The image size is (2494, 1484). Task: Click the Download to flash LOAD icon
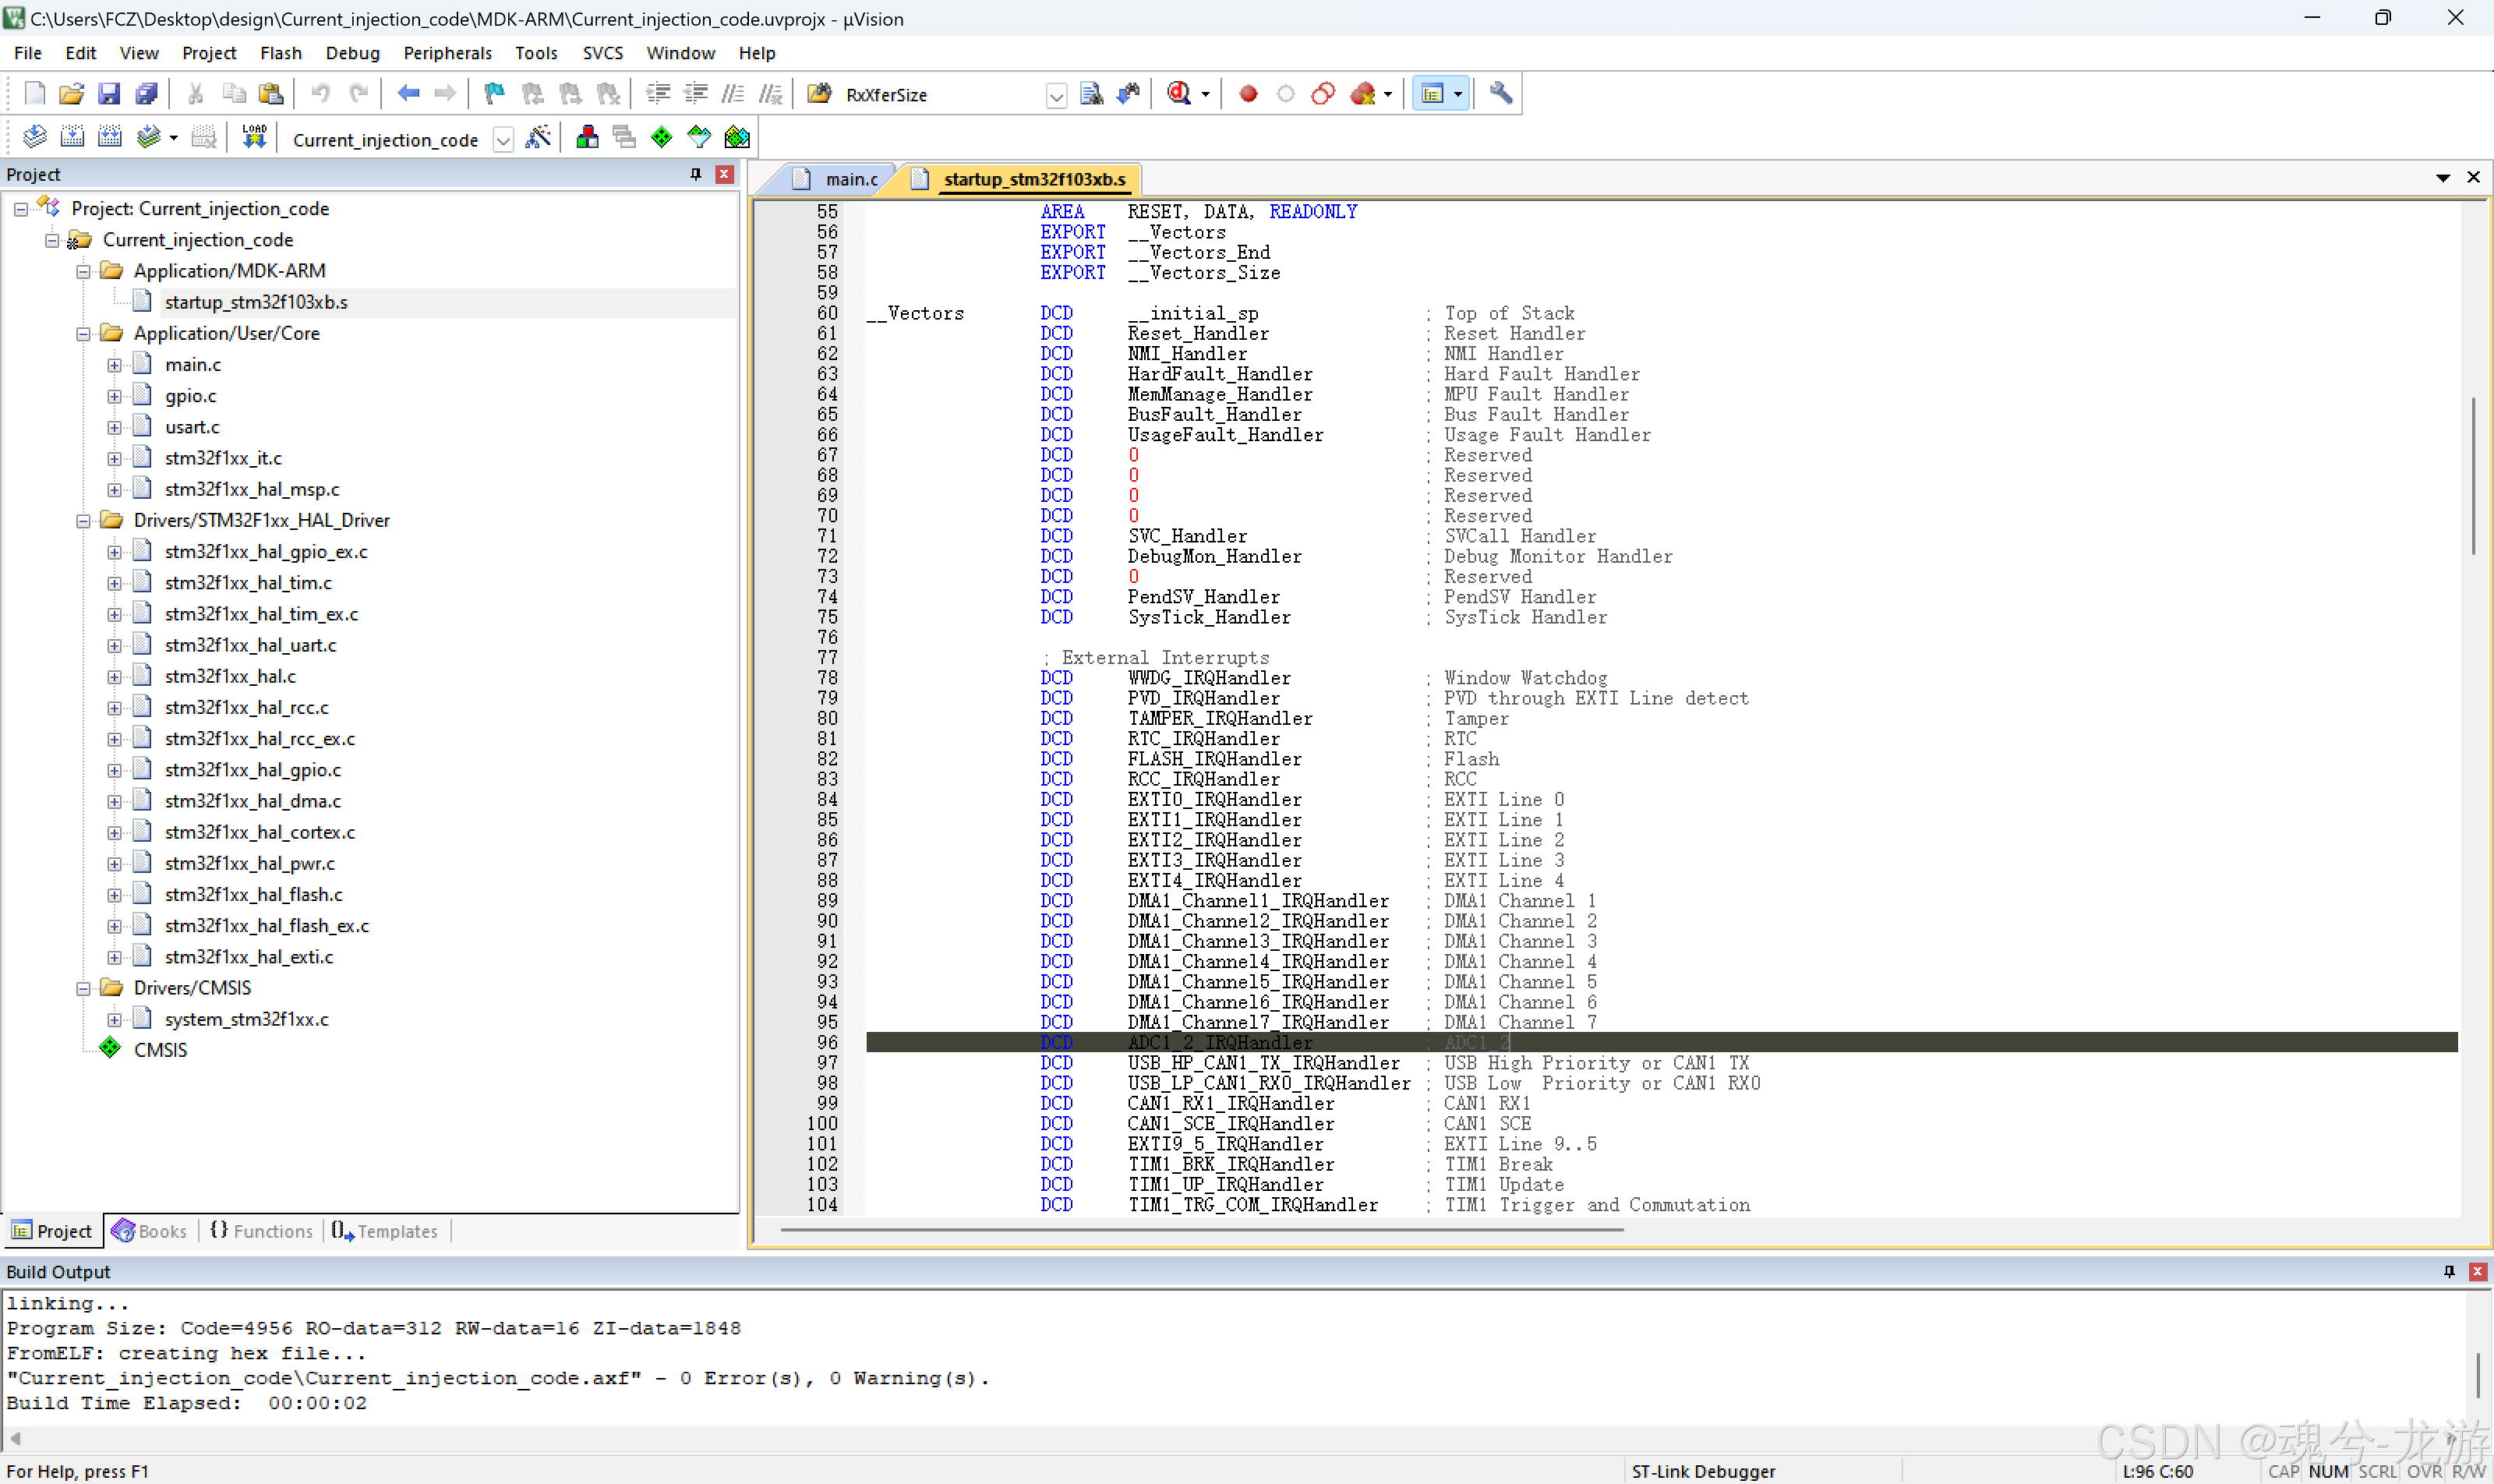254,137
